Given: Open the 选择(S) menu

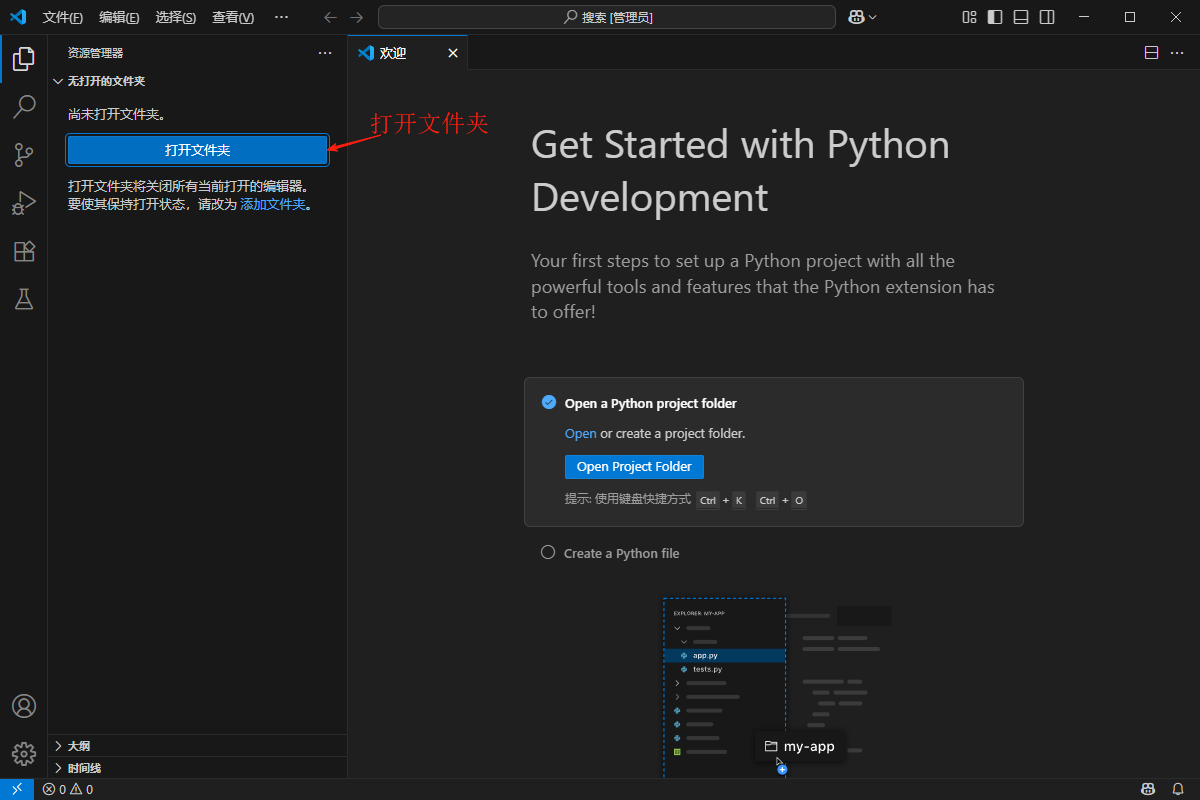Looking at the screenshot, I should click(176, 17).
